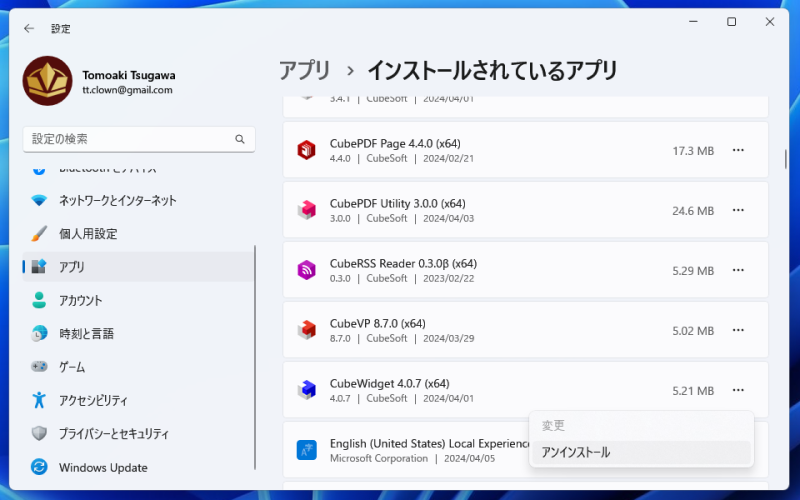
Task: Click the Gaming controller icon
Action: pyautogui.click(x=39, y=366)
